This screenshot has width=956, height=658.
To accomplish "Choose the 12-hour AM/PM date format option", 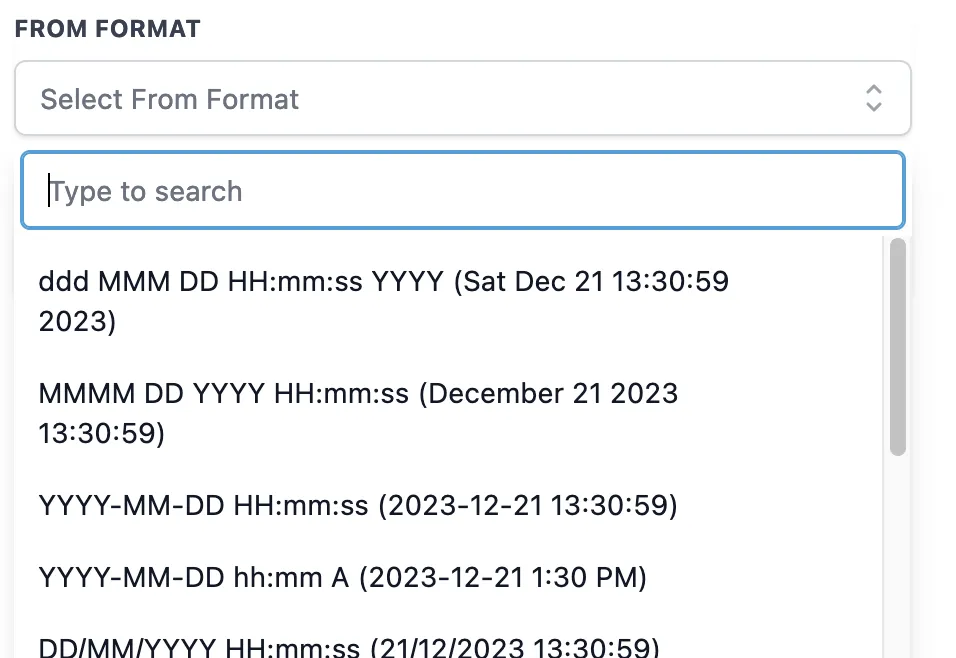I will tap(342, 578).
